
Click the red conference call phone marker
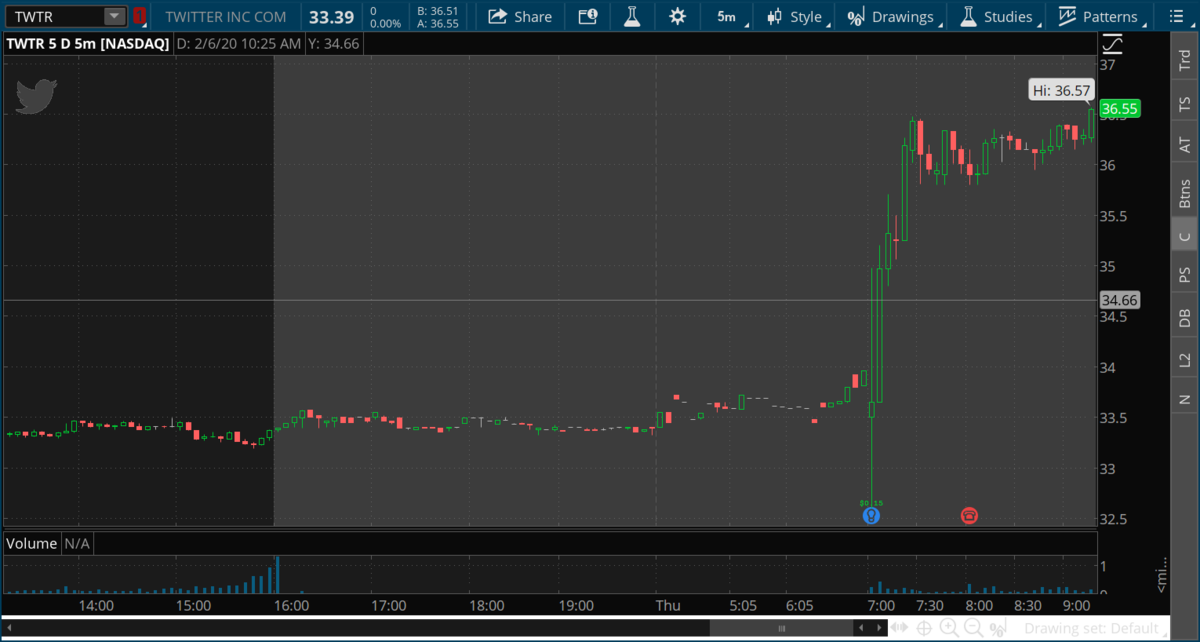(969, 516)
